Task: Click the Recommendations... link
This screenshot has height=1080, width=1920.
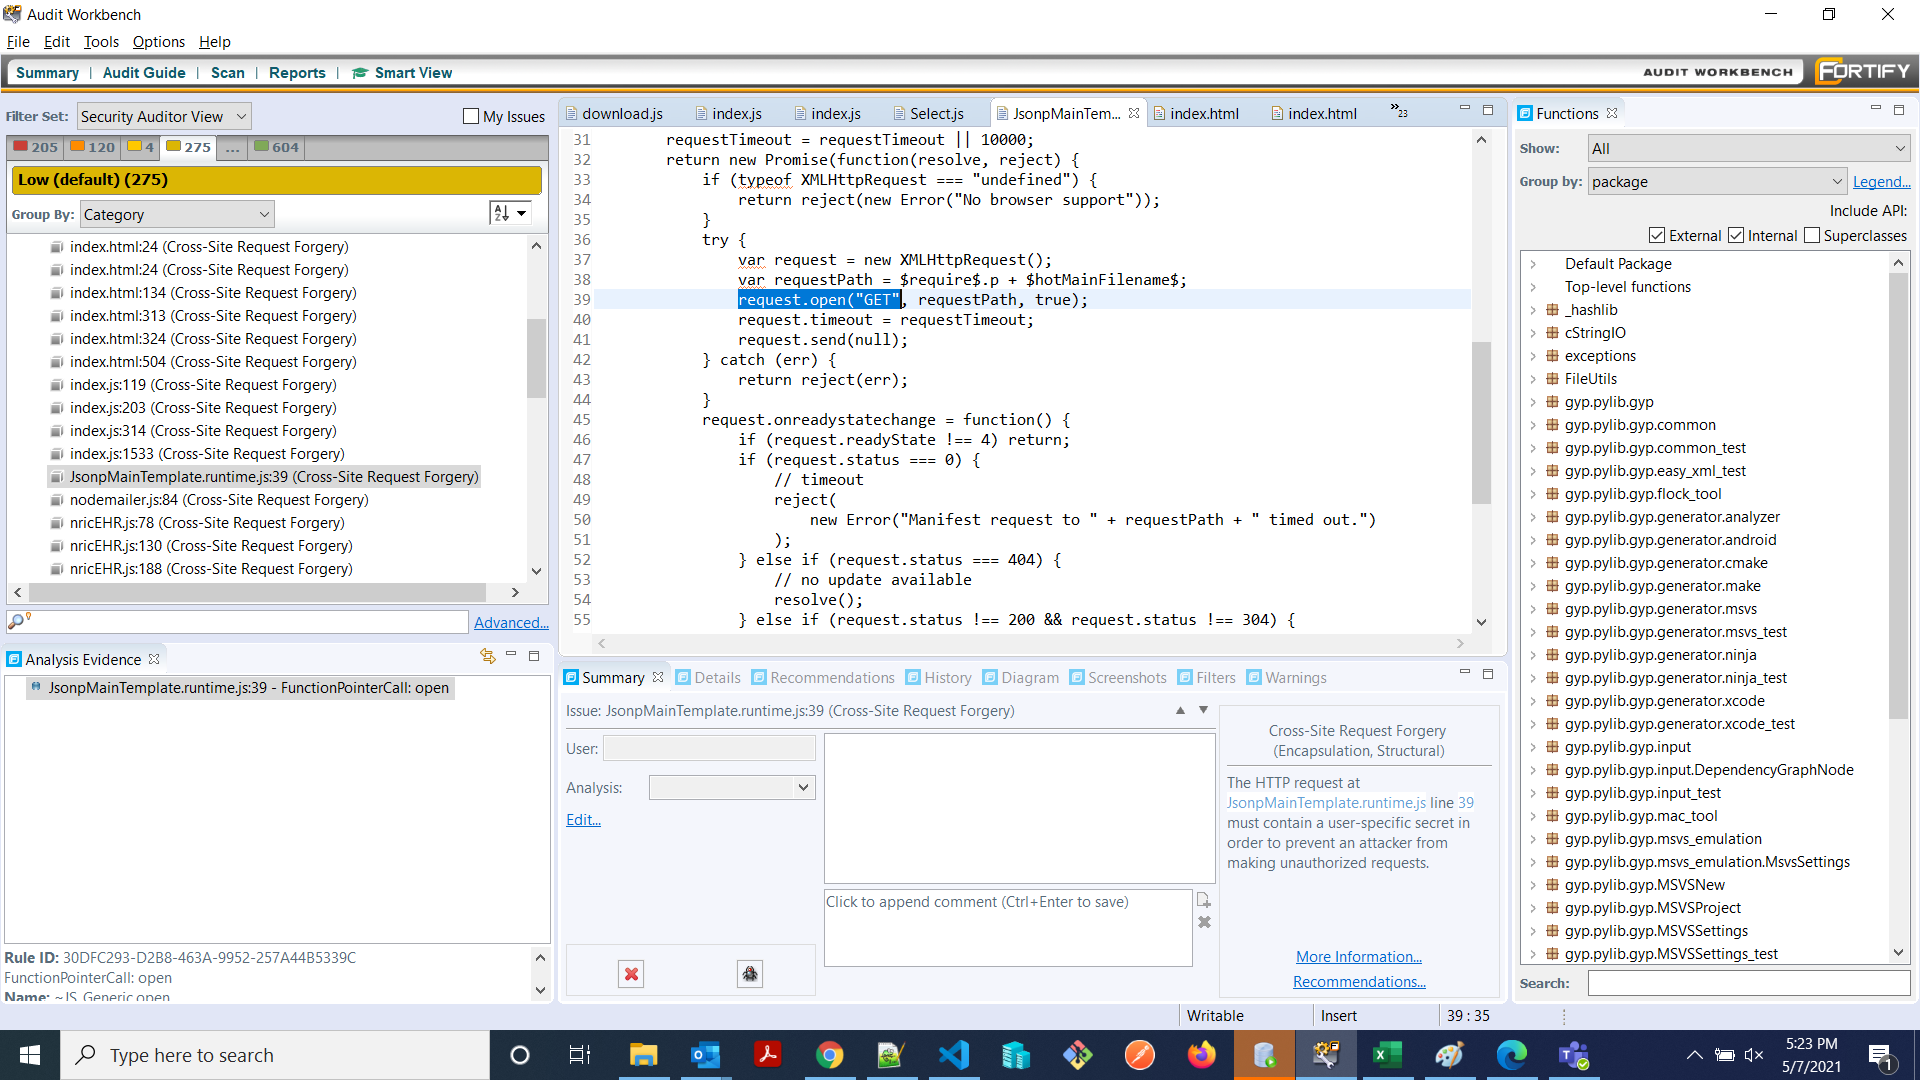Action: click(x=1359, y=982)
